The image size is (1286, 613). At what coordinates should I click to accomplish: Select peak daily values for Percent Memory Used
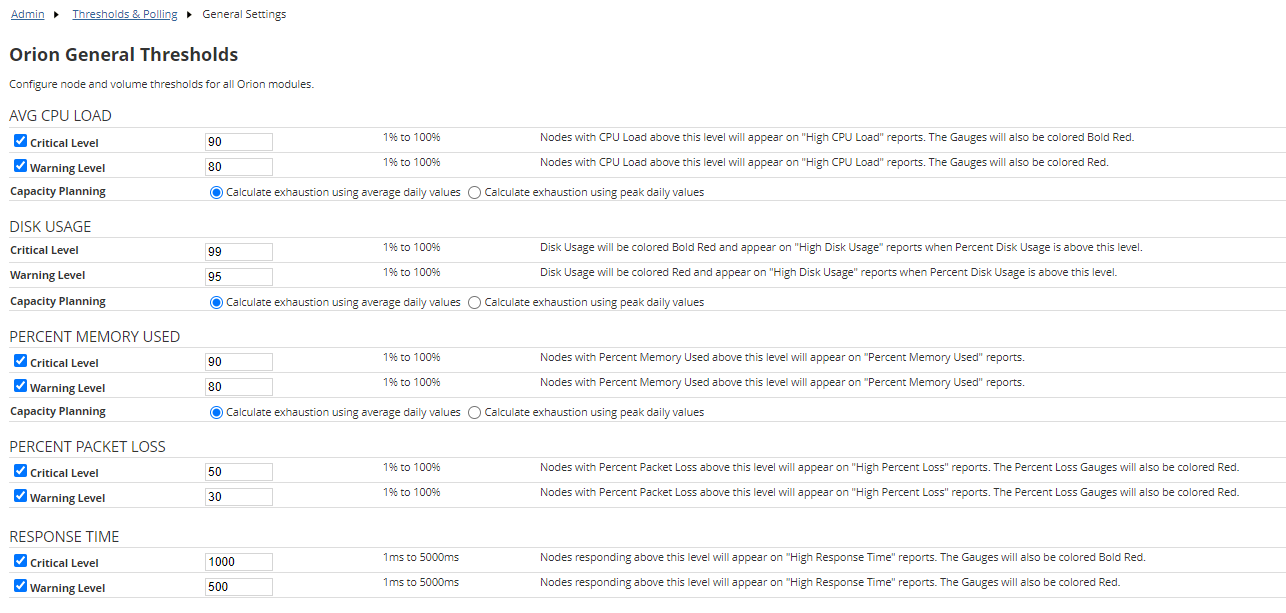(x=475, y=412)
